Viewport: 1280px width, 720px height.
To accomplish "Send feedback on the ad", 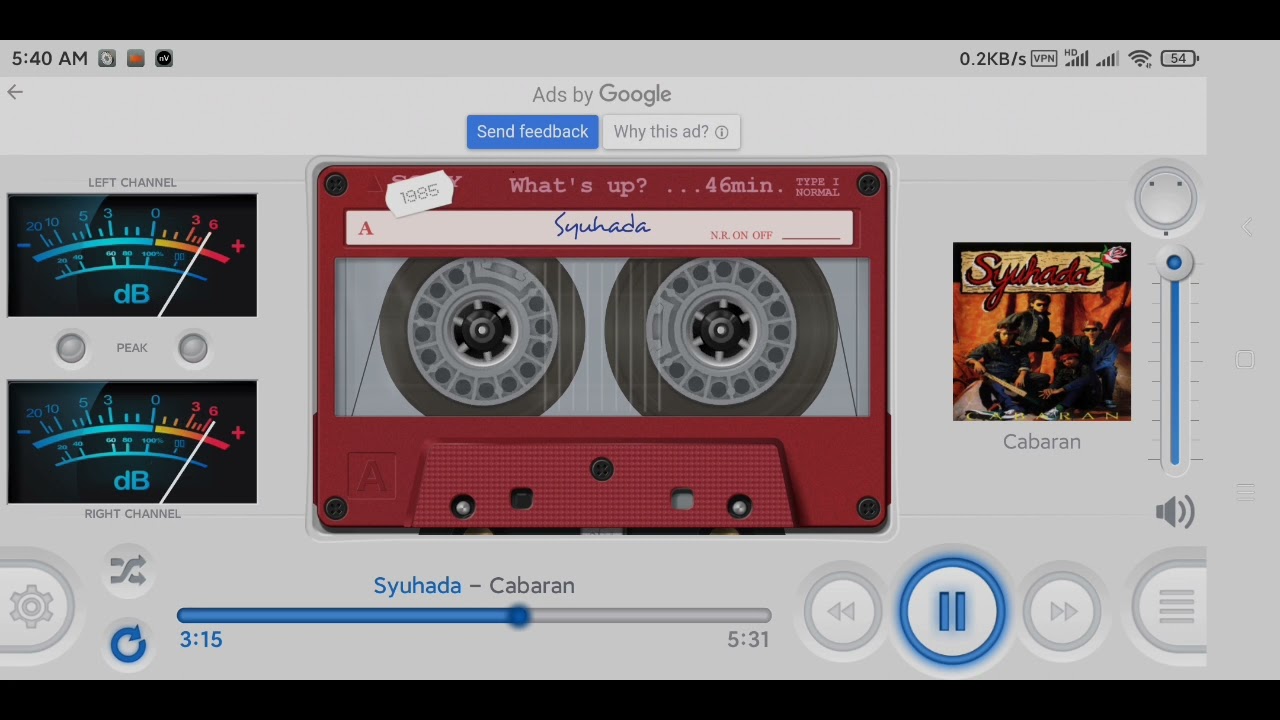I will 532,132.
